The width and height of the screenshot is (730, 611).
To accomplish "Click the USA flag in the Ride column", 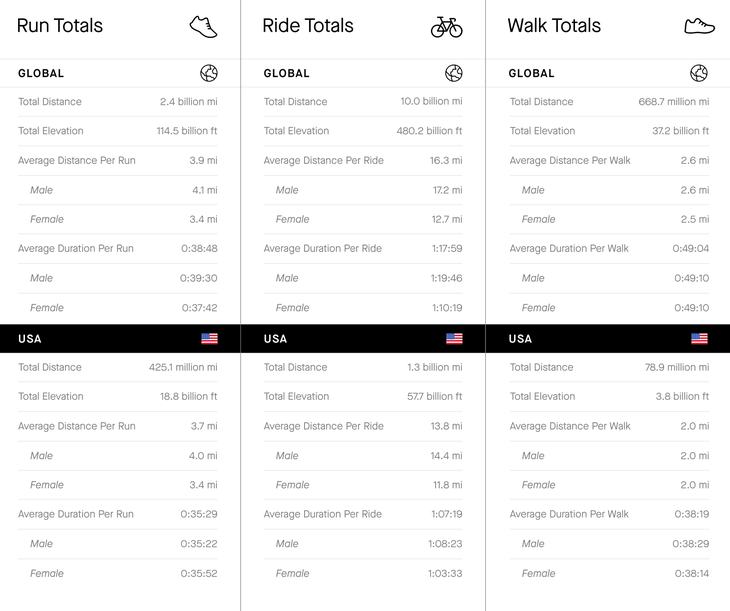I will (454, 339).
